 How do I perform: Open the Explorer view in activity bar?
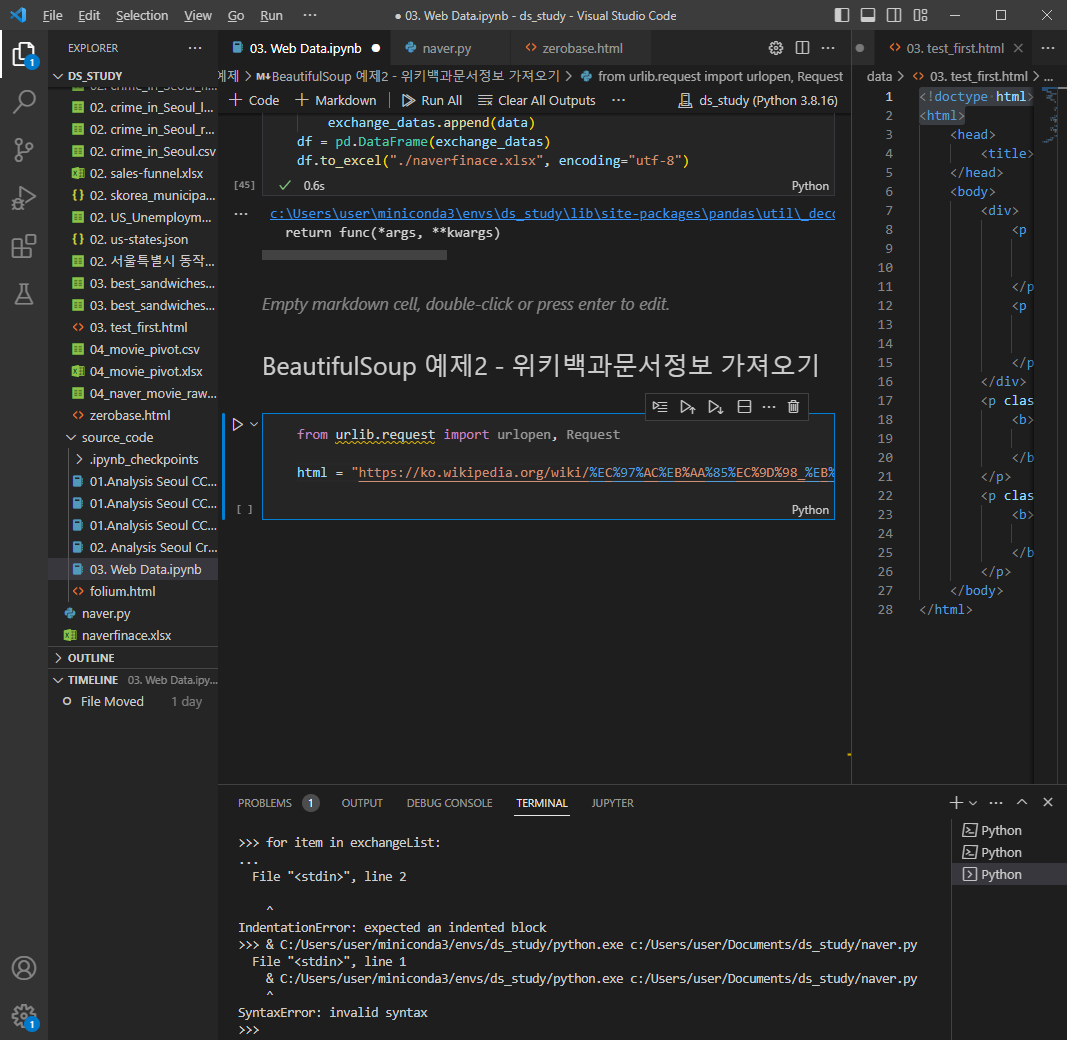[24, 54]
